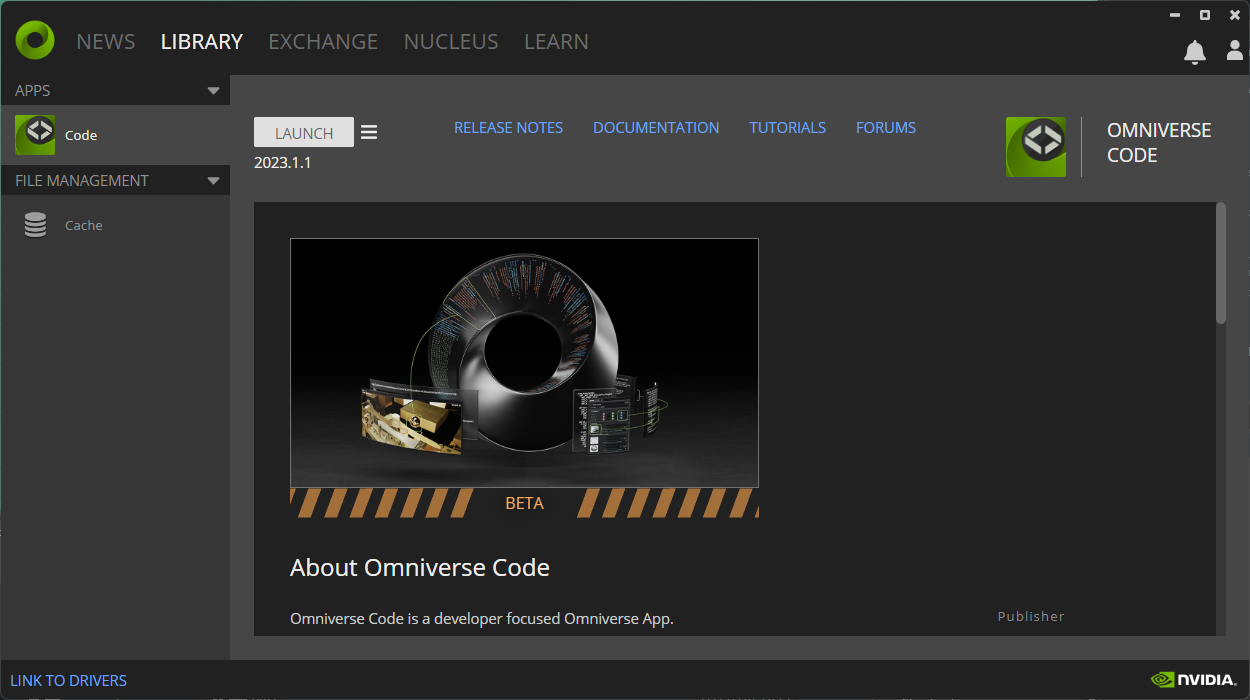The width and height of the screenshot is (1250, 700).
Task: Launch Omniverse Code
Action: tap(304, 133)
